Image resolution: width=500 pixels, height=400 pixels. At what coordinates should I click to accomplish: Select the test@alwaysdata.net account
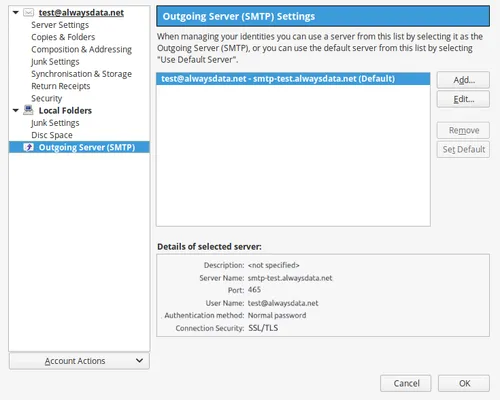tap(81, 13)
